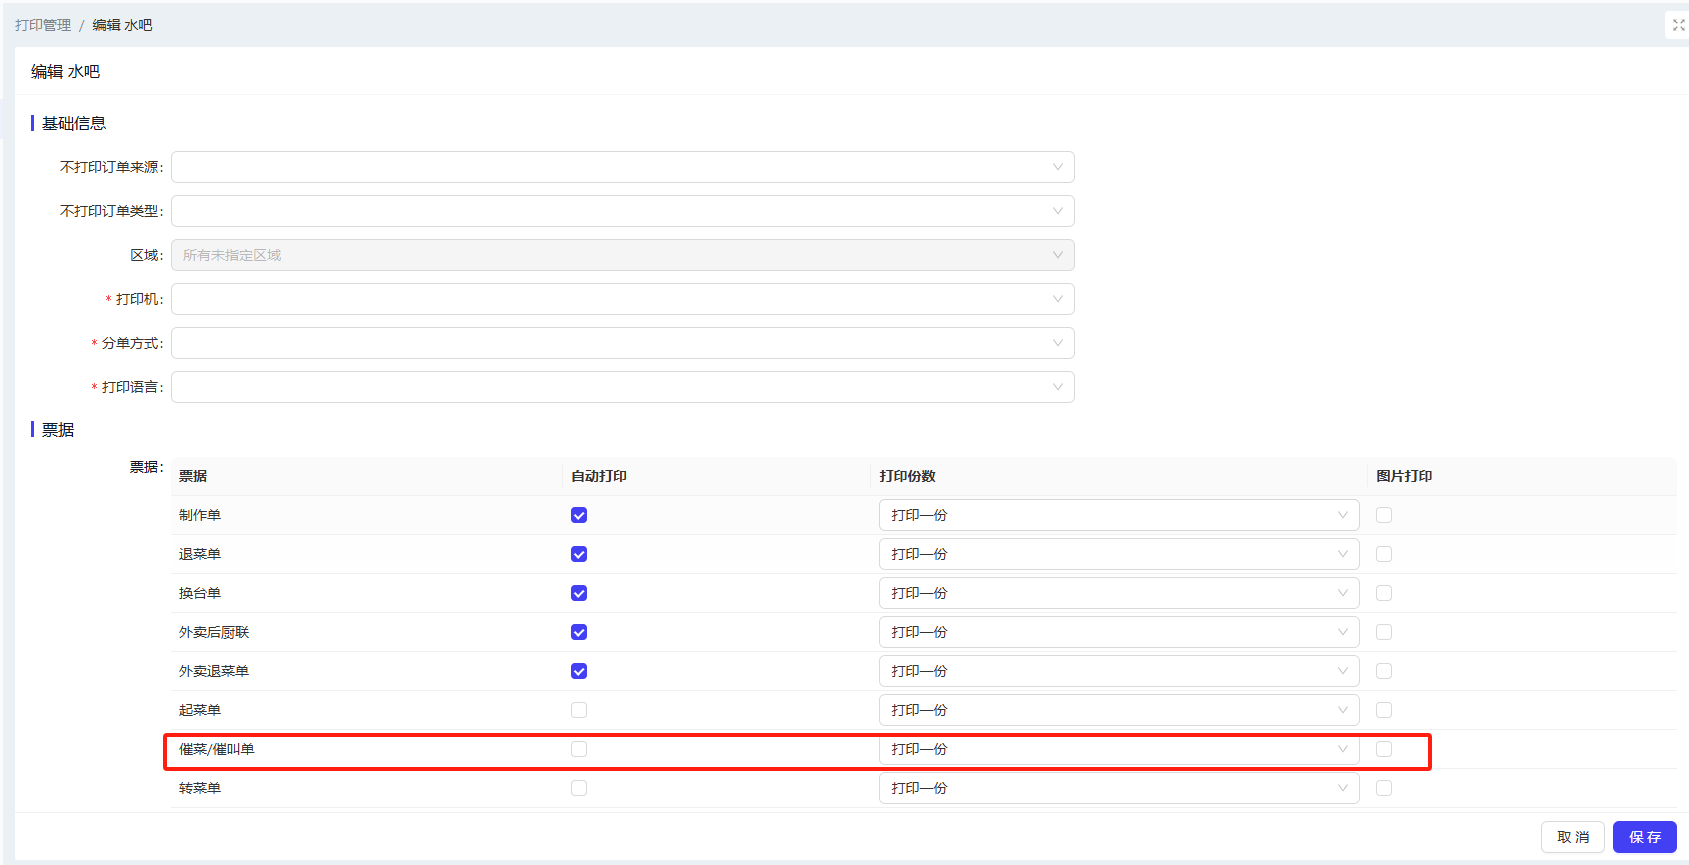Enable auto print for 起菜单
This screenshot has height=865, width=1689.
[579, 710]
